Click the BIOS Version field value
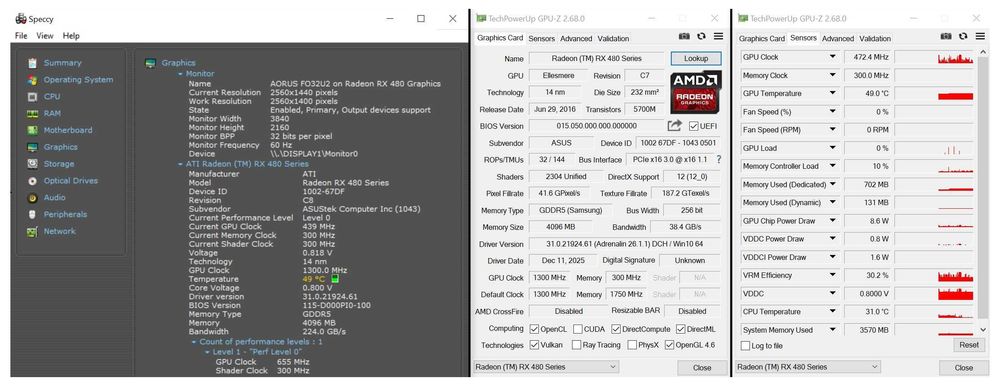 (596, 126)
